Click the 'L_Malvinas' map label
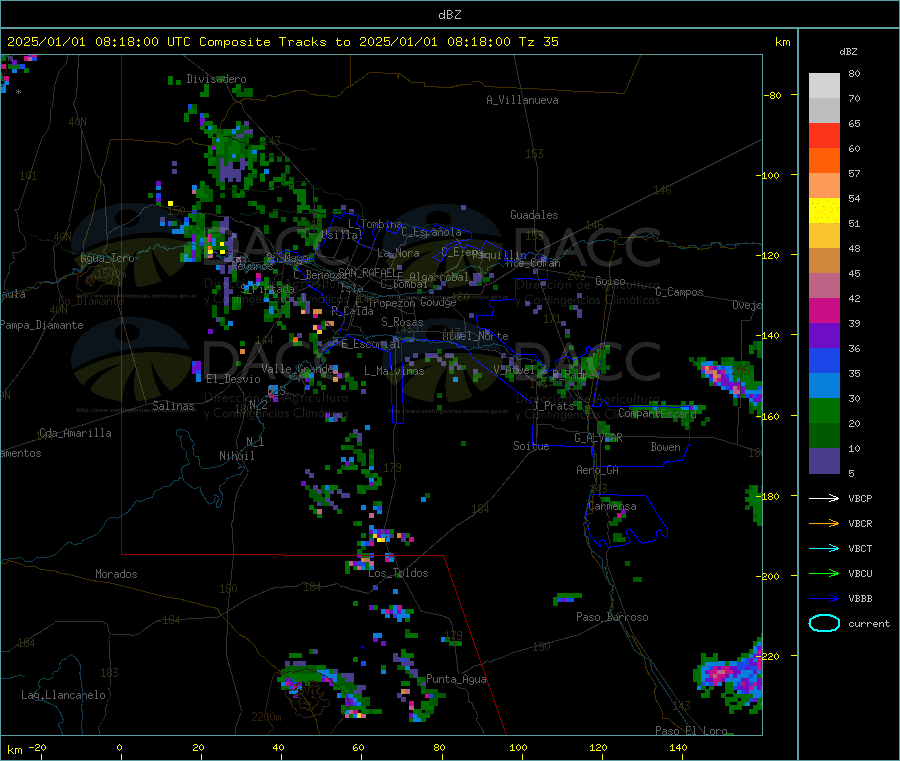Screen dimensions: 900x761 coord(394,371)
